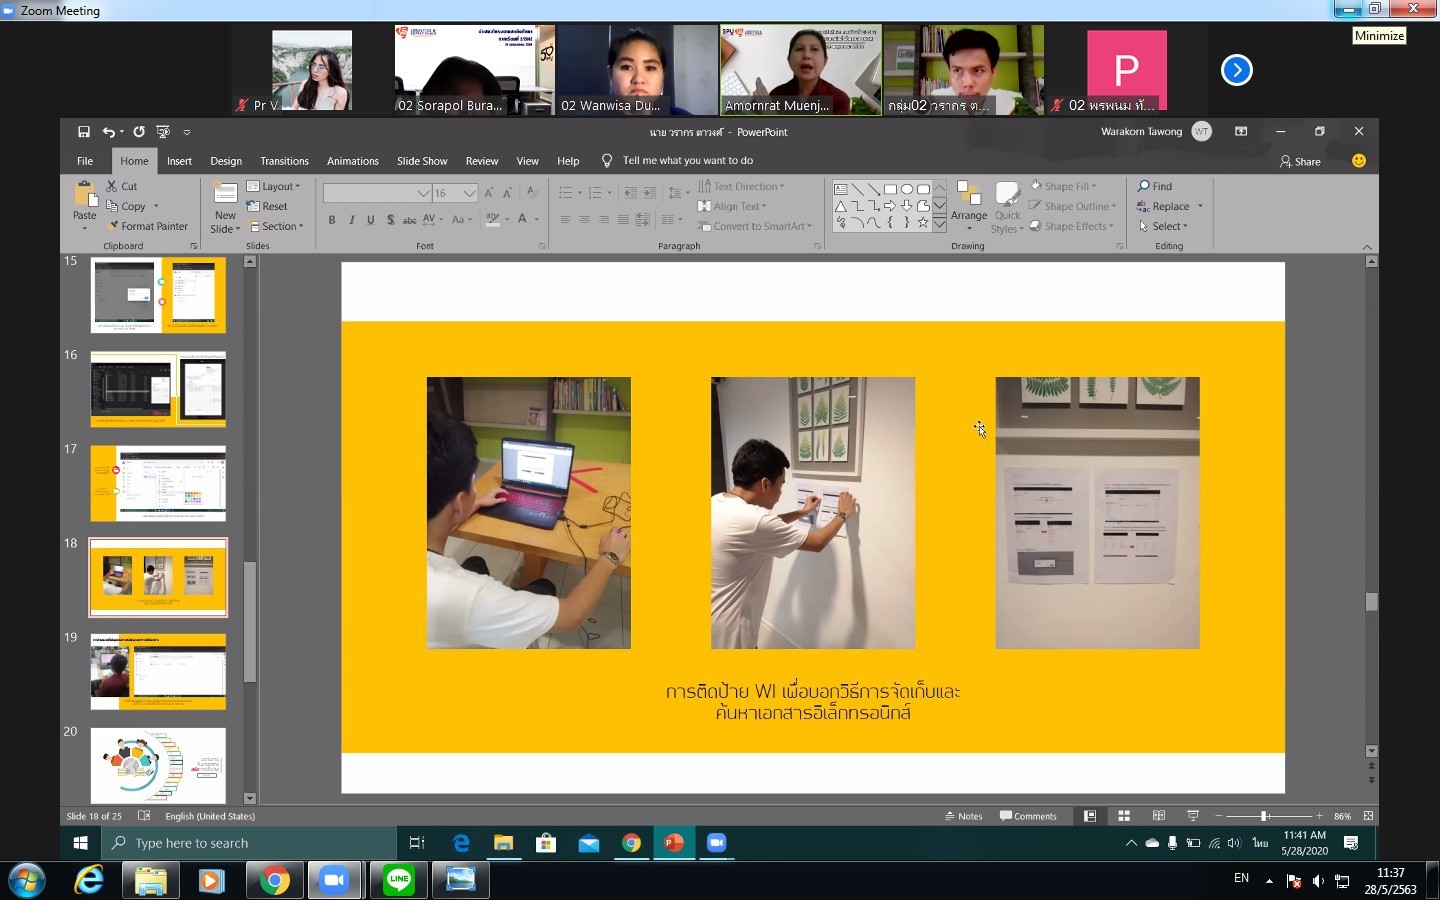Toggle Italic formatting
Viewport: 1440px width, 900px height.
click(x=351, y=220)
